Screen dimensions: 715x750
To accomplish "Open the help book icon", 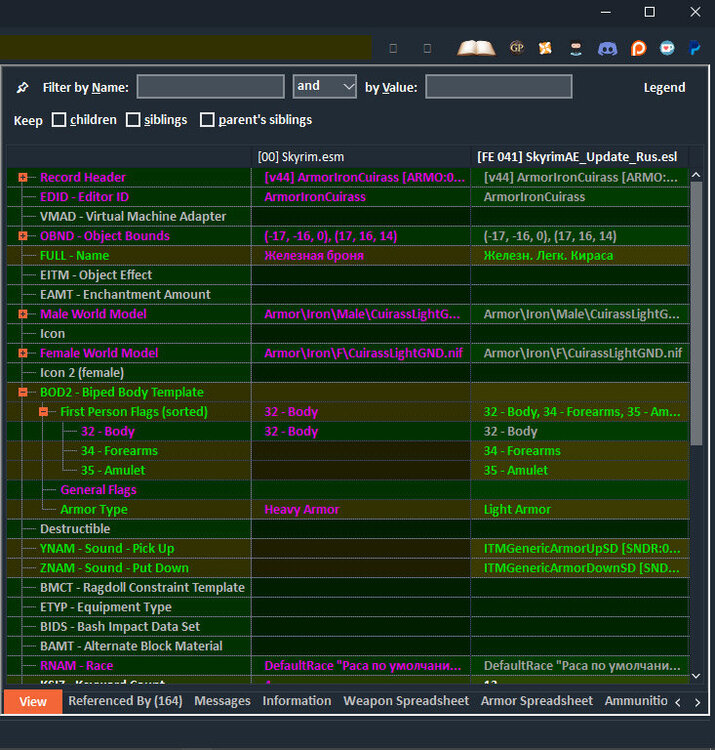I will tap(476, 48).
